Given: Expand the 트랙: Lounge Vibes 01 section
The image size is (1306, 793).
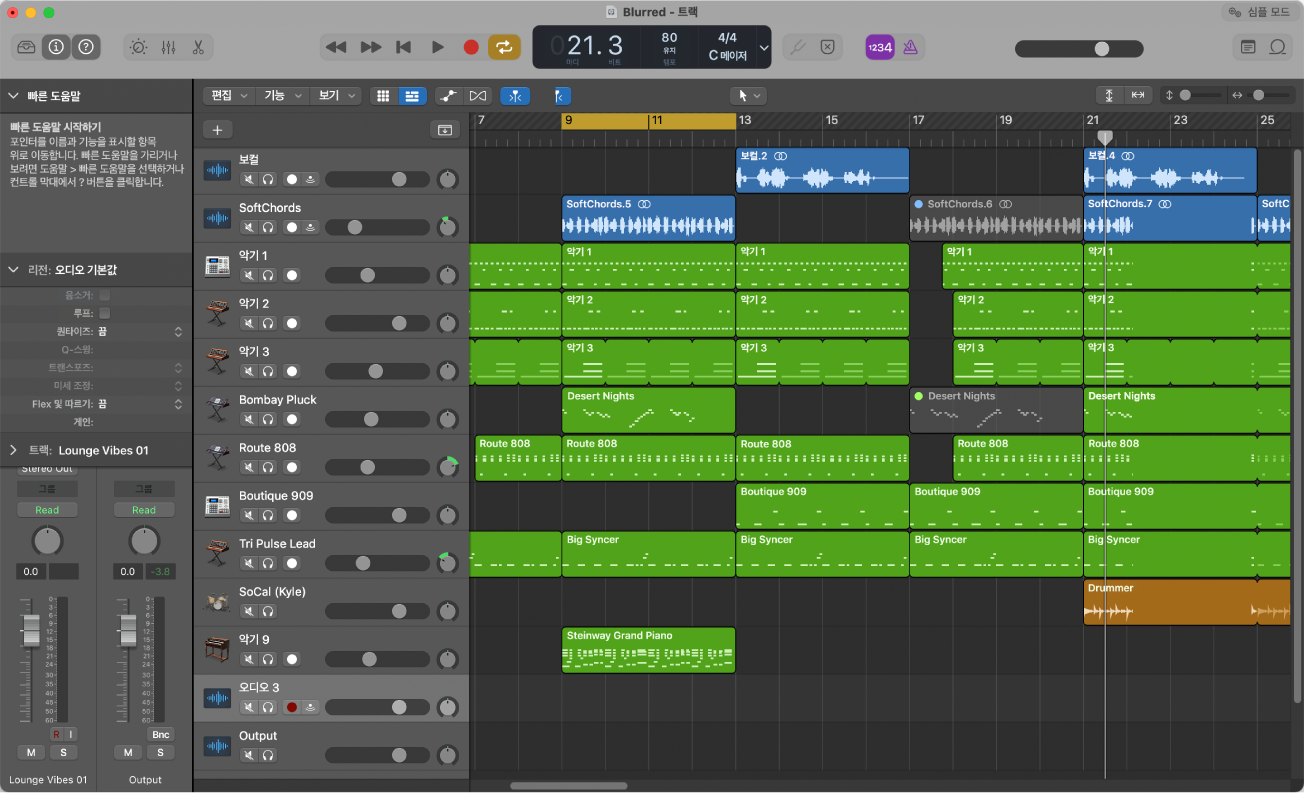Looking at the screenshot, I should pyautogui.click(x=14, y=450).
